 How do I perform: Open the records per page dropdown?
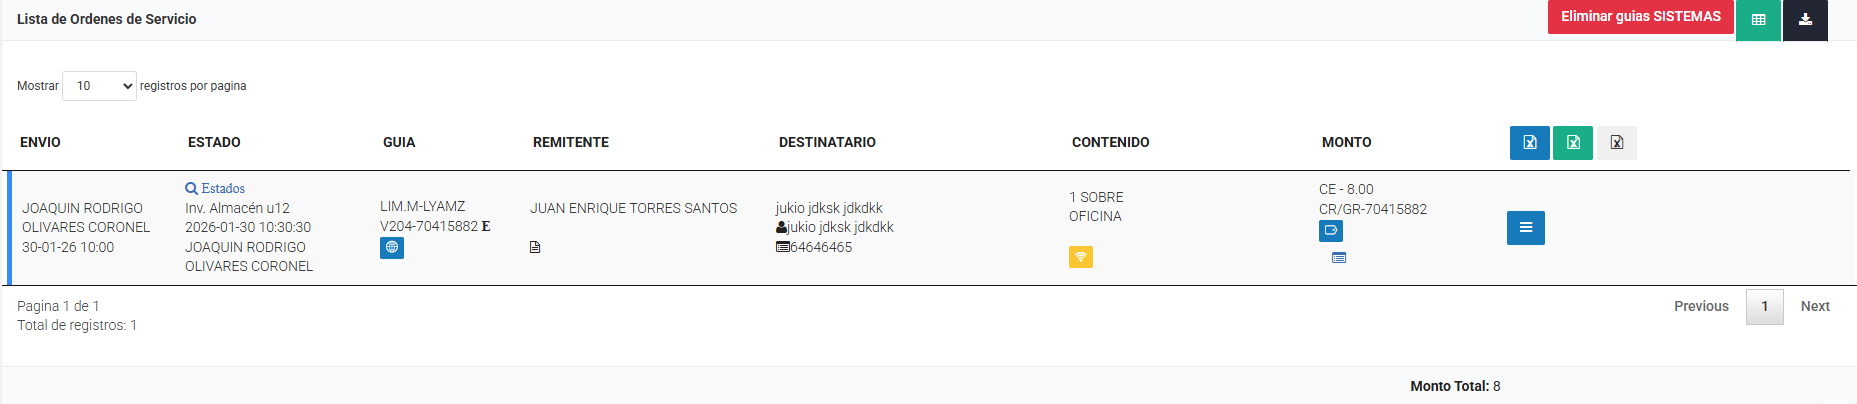tap(99, 86)
